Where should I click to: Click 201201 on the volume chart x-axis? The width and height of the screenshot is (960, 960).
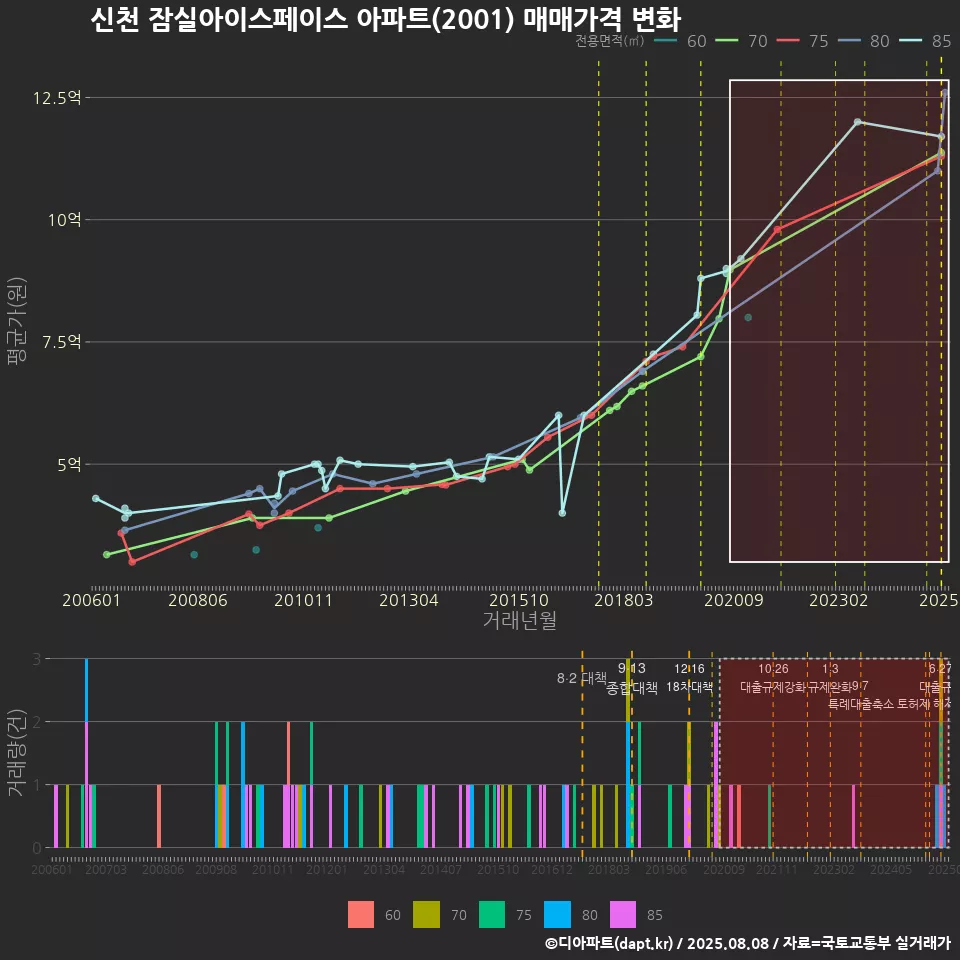(326, 869)
